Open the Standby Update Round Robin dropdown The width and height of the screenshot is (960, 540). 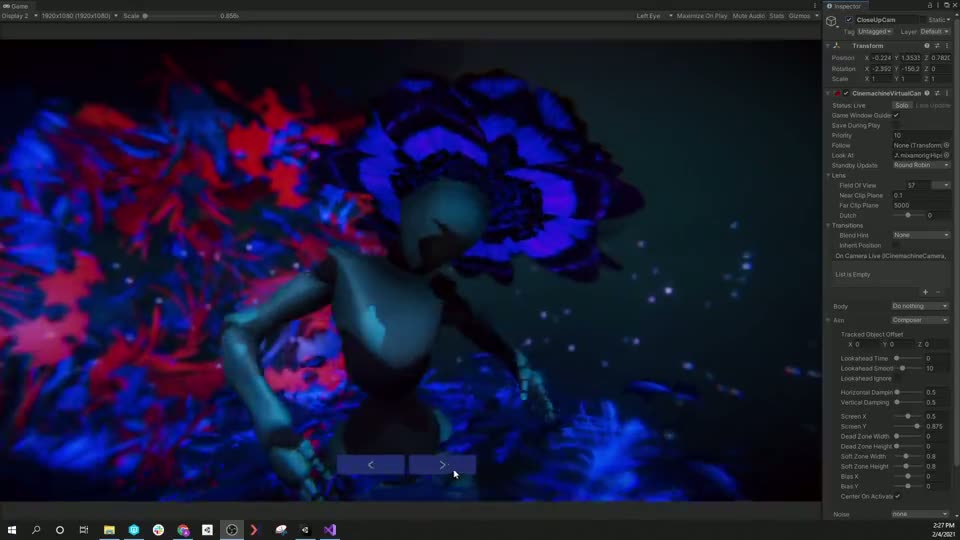(920, 165)
